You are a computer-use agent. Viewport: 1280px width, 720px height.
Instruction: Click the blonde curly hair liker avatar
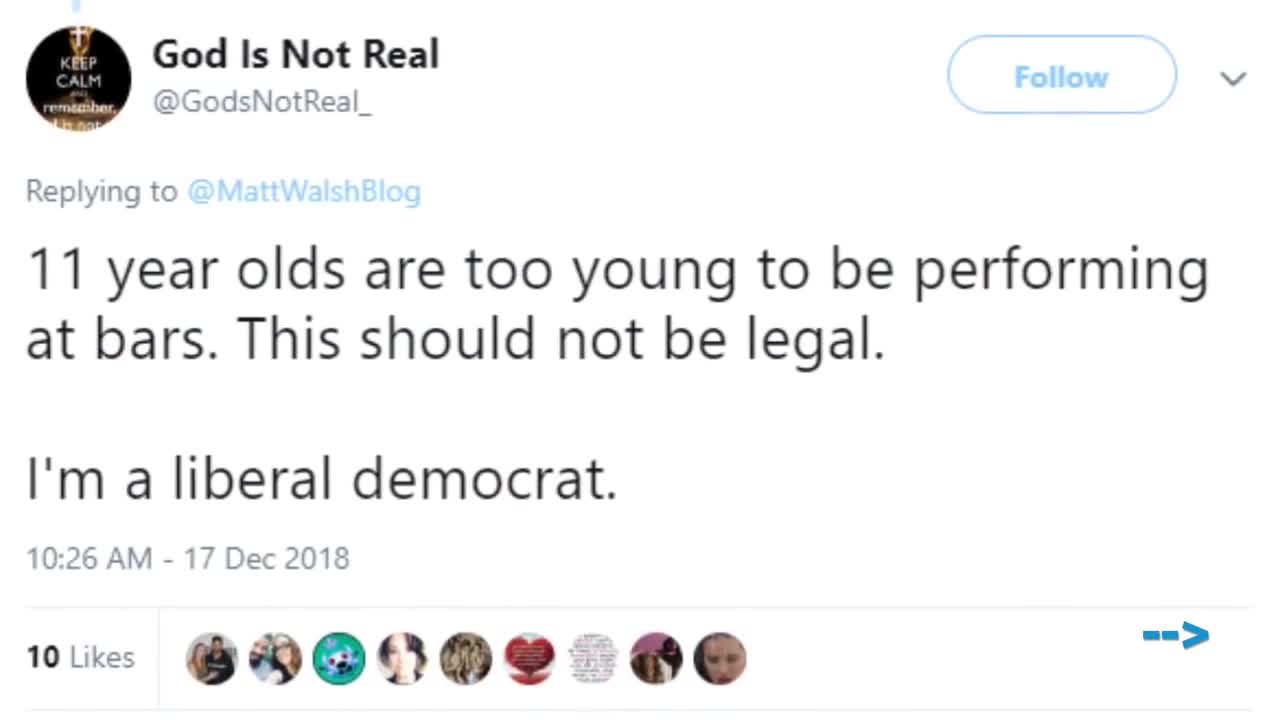[x=466, y=659]
